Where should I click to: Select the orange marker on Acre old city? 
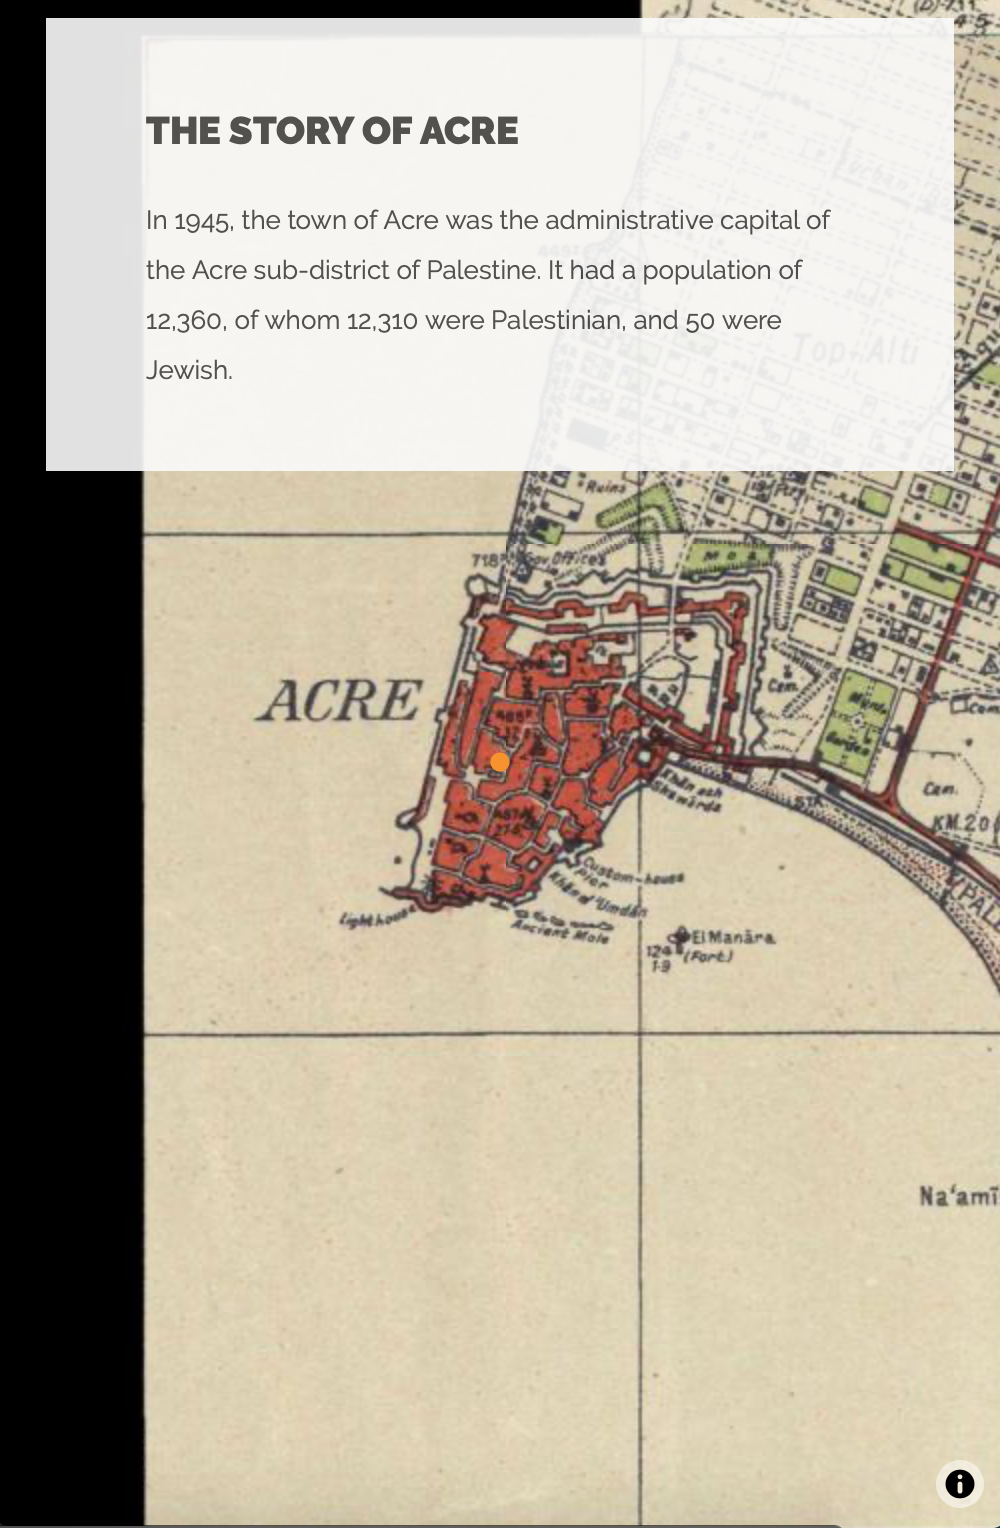click(x=500, y=762)
